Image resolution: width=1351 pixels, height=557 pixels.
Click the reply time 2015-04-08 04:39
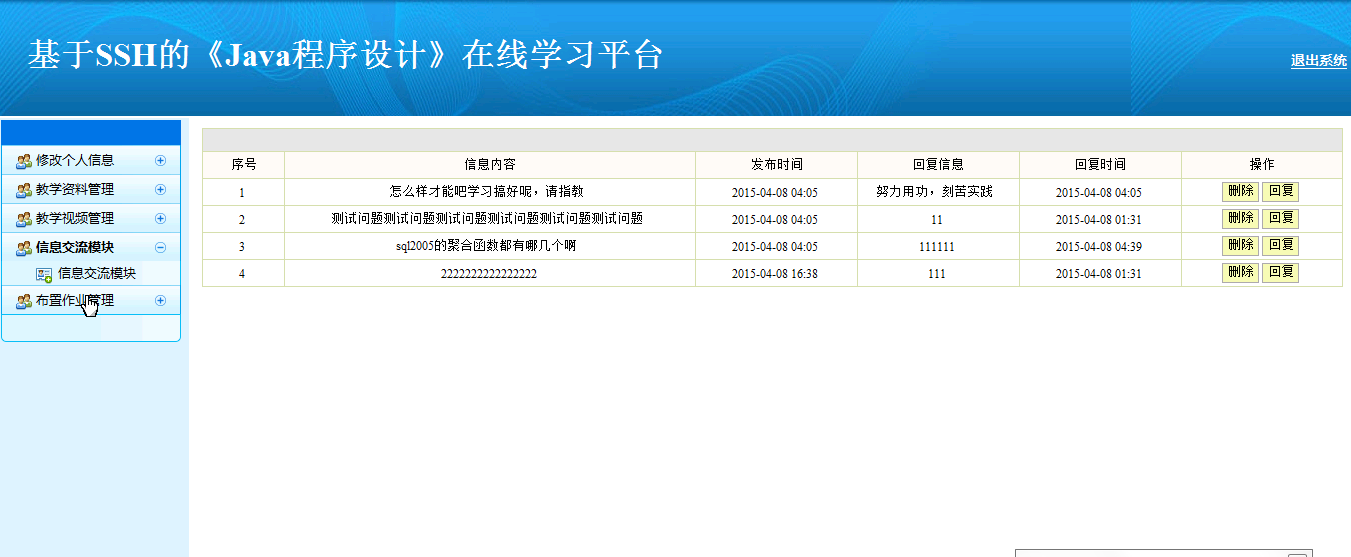pyautogui.click(x=1099, y=247)
